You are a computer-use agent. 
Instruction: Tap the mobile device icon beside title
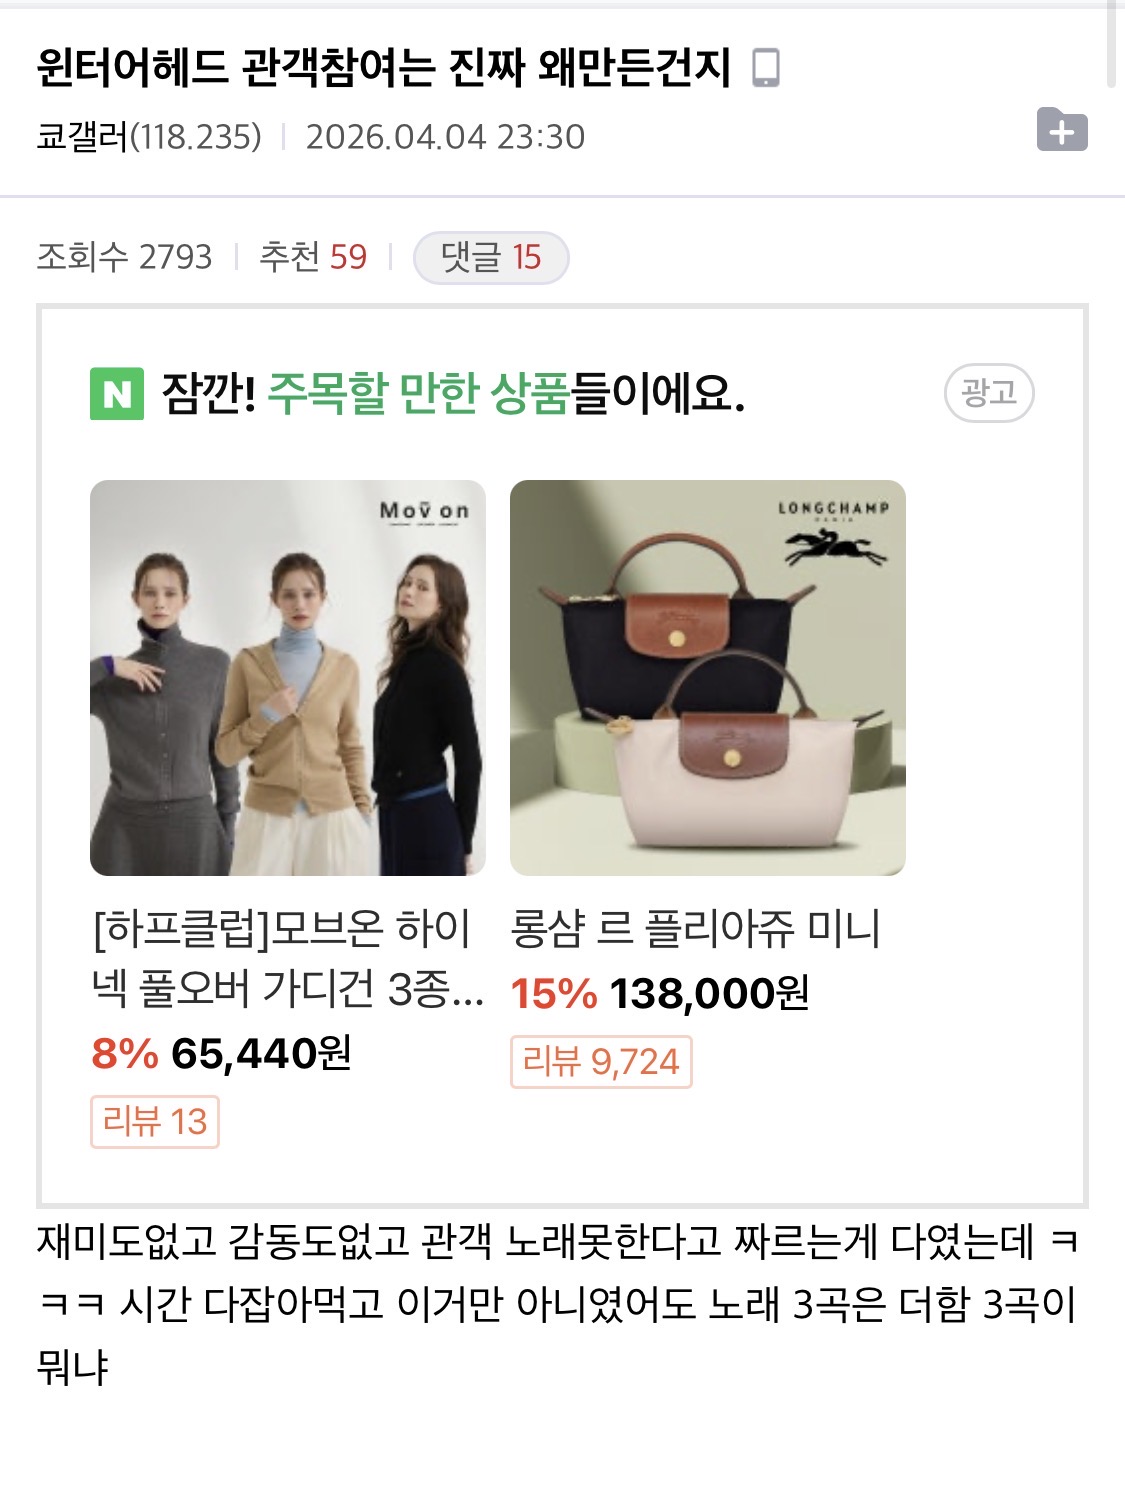pos(766,67)
